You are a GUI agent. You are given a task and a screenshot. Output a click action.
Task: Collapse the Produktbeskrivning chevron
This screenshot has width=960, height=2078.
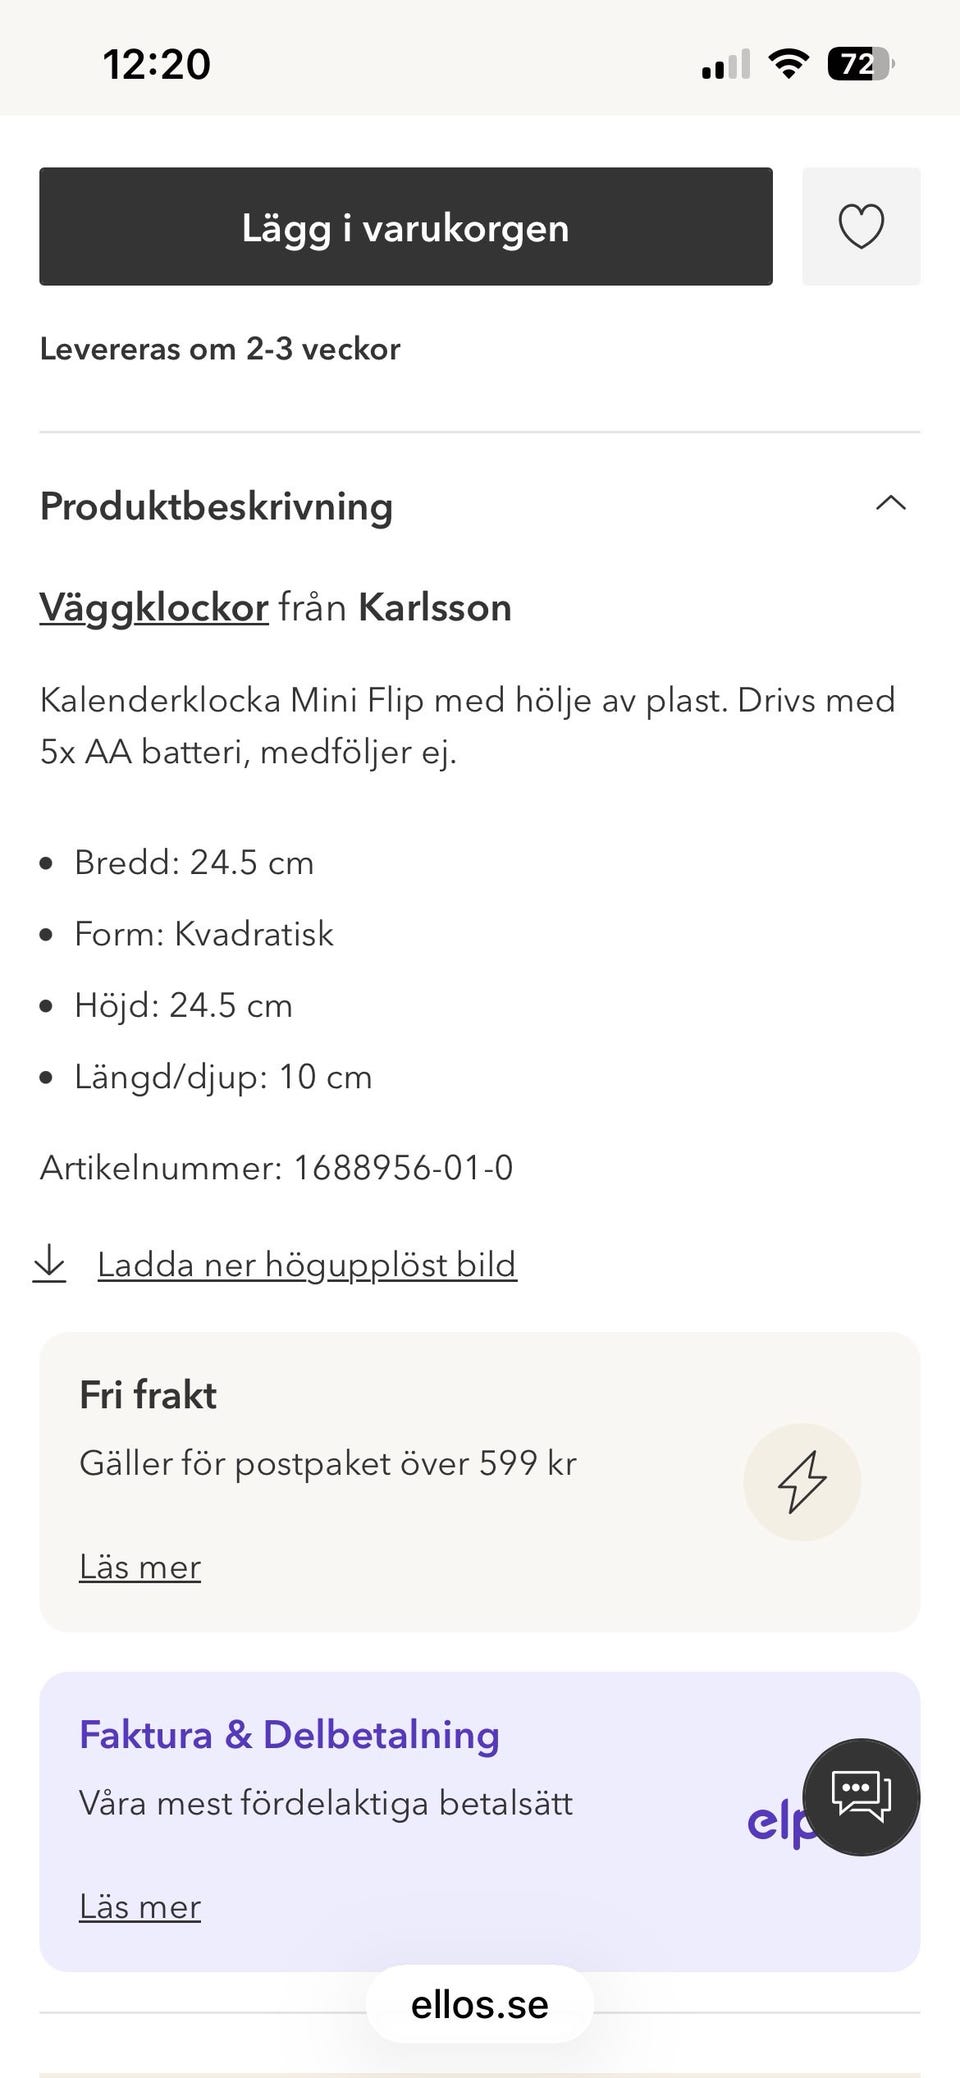point(891,503)
